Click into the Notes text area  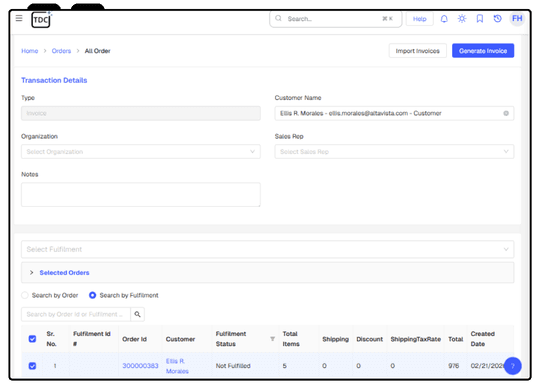coord(141,195)
